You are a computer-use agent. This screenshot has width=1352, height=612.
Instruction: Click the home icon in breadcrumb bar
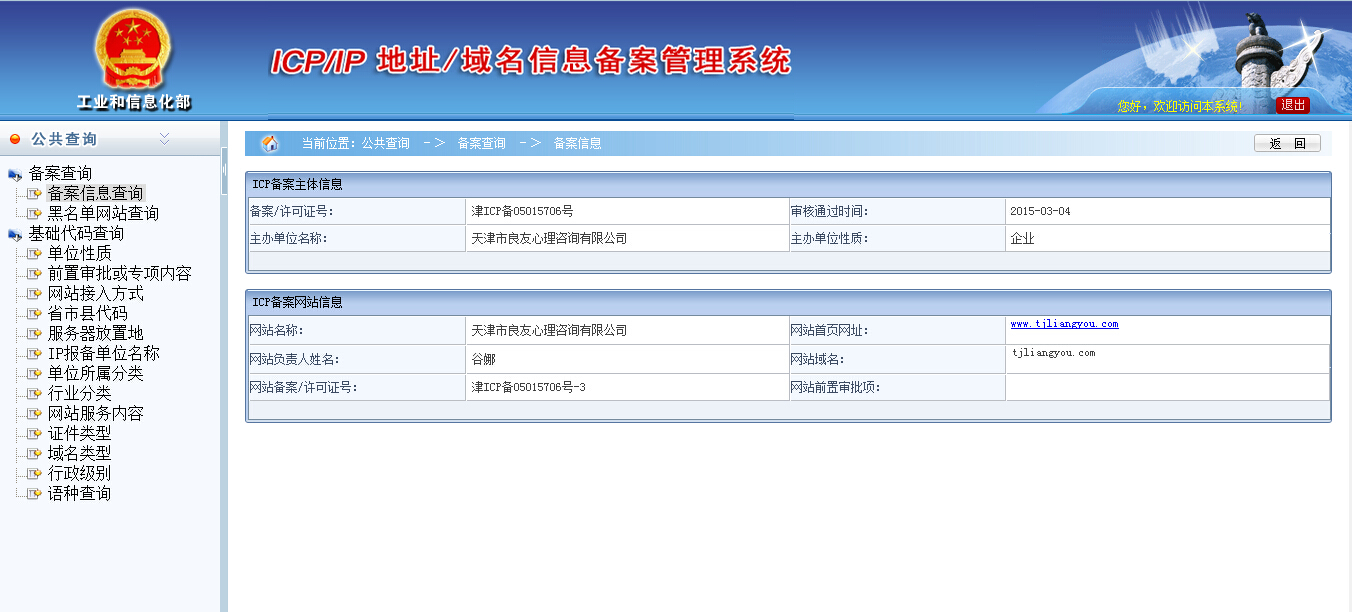point(270,143)
